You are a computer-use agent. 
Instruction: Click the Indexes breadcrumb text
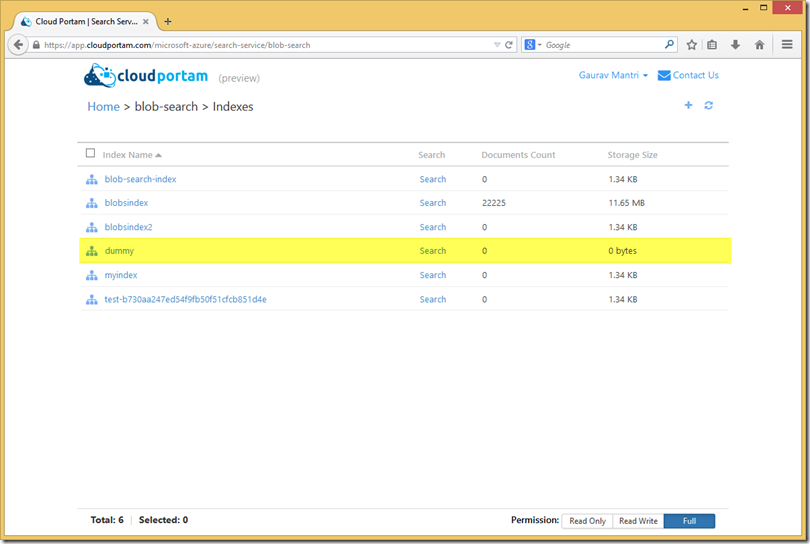coord(233,107)
